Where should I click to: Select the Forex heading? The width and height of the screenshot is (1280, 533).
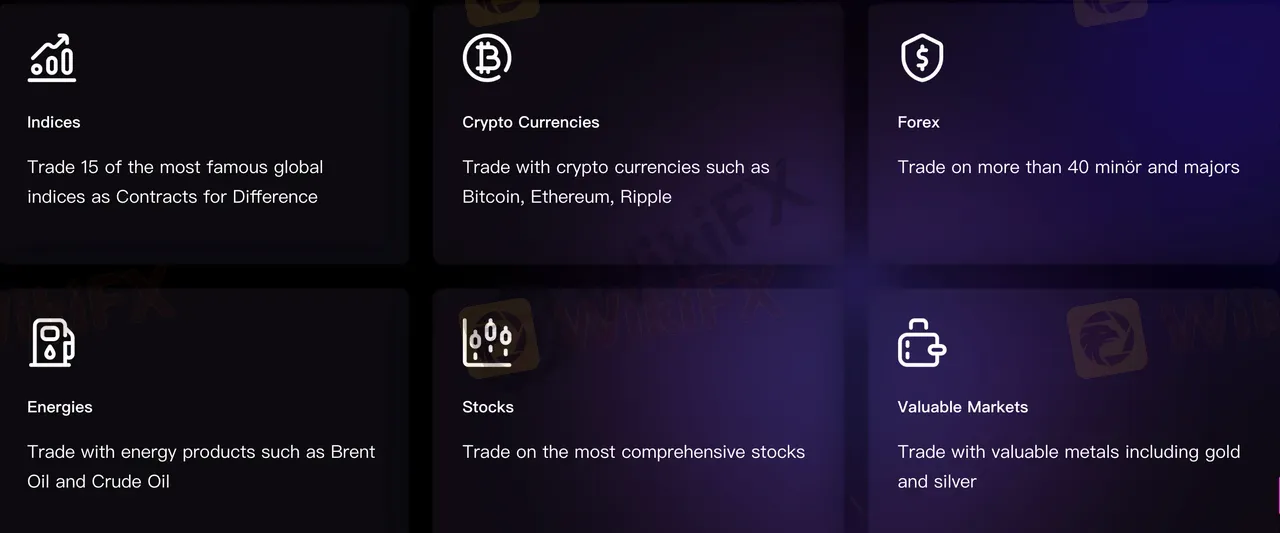click(x=919, y=122)
